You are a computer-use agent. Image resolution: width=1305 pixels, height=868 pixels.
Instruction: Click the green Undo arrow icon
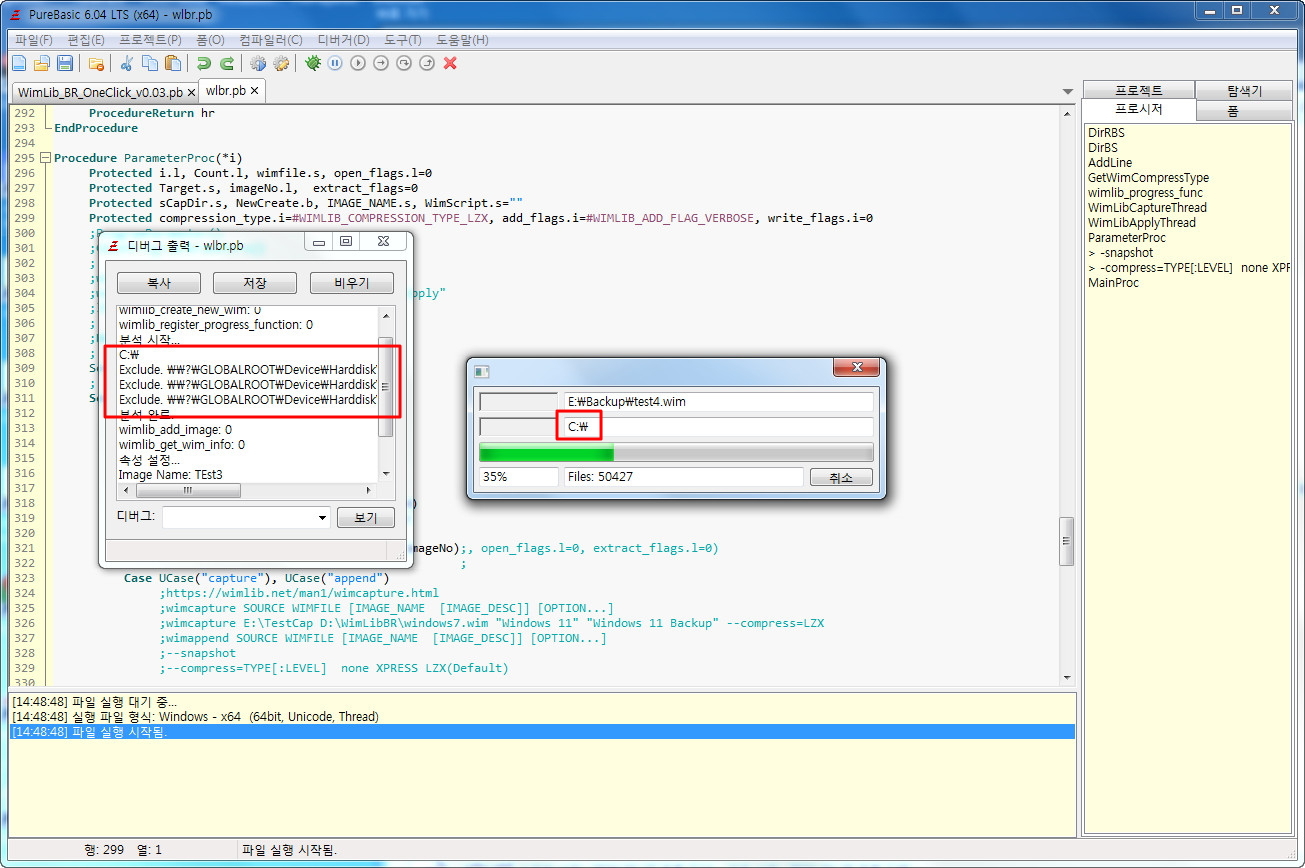tap(204, 63)
